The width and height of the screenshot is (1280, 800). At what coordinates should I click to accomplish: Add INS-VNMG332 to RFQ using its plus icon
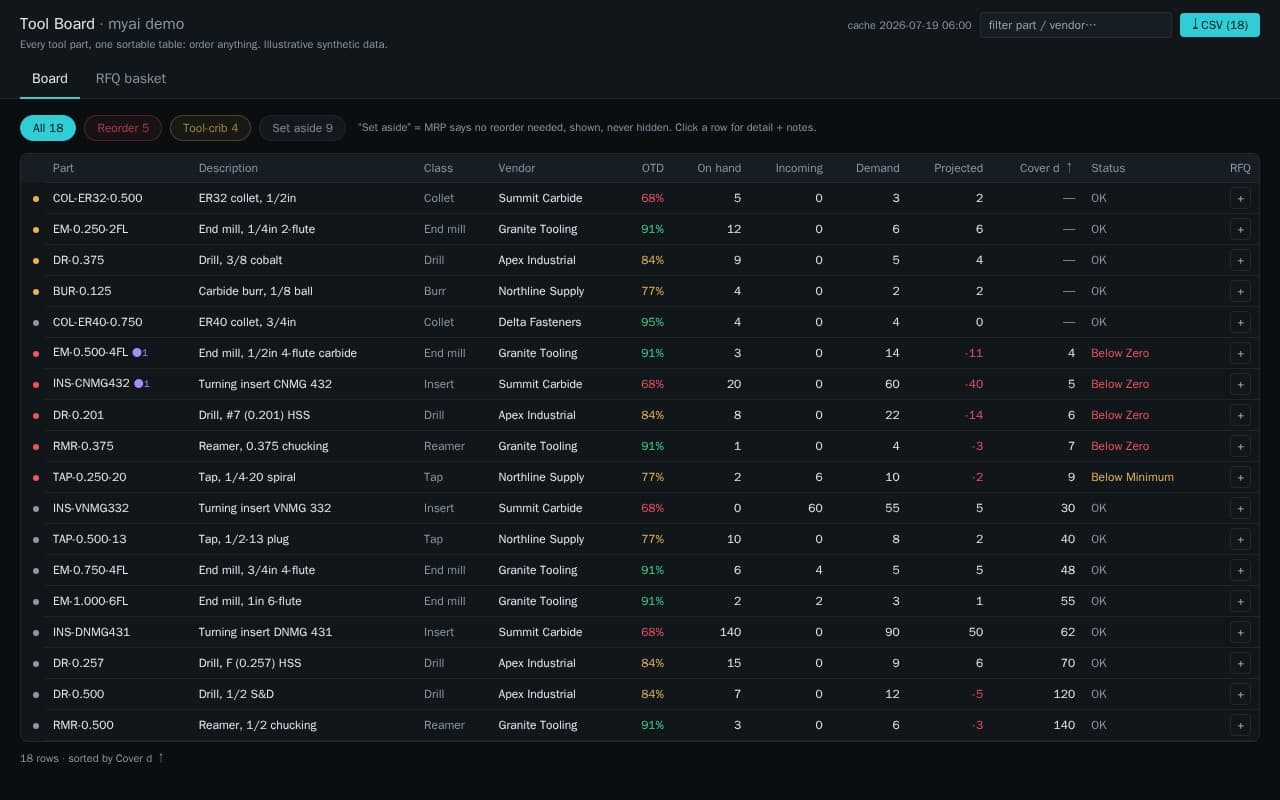(1240, 508)
